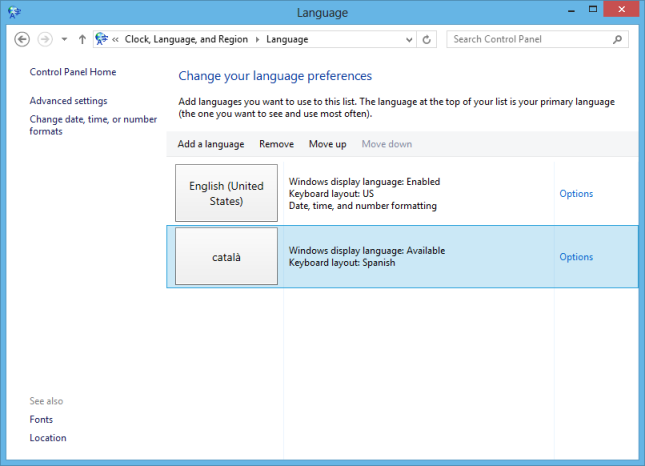The image size is (645, 466).
Task: Click 'Keyboard layout: US' text
Action: click(331, 193)
